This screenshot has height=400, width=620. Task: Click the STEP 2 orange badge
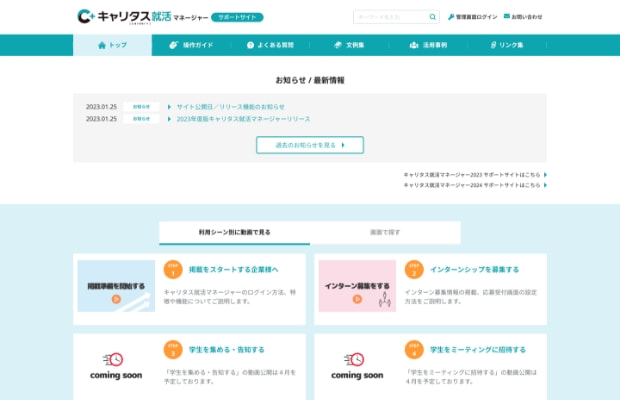click(x=414, y=269)
